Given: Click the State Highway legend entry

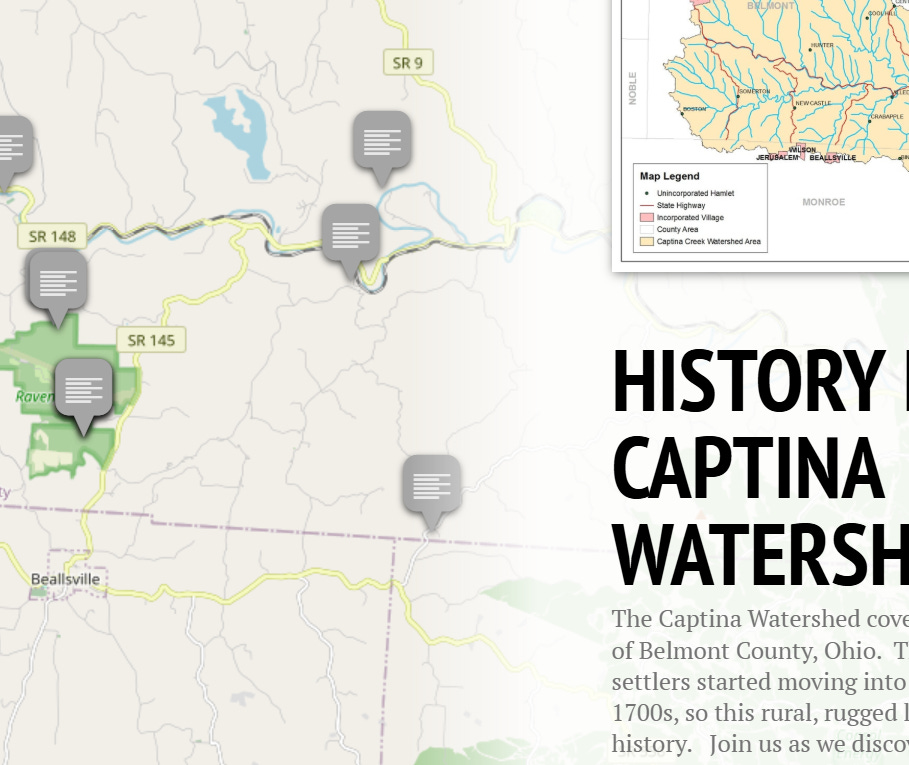Looking at the screenshot, I should [681, 206].
